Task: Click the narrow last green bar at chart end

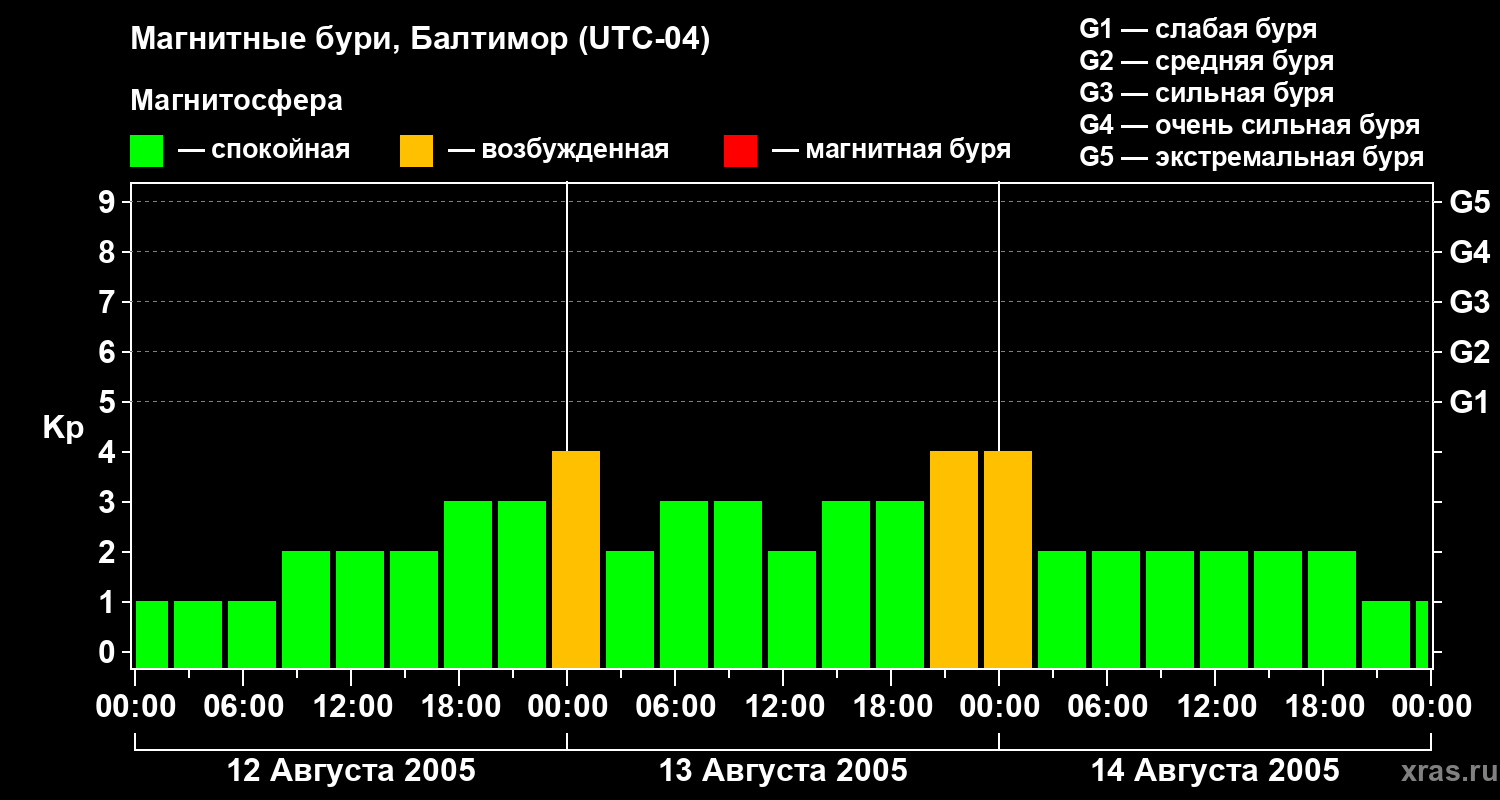Action: pyautogui.click(x=1421, y=634)
